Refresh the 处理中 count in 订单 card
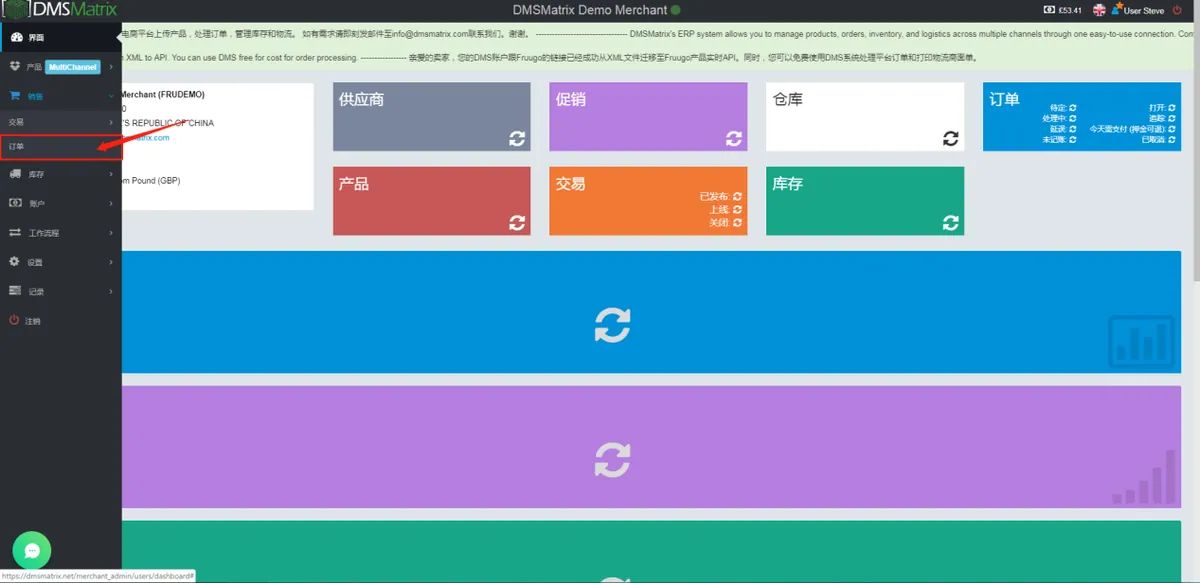The height and width of the screenshot is (583, 1200). click(x=1073, y=118)
